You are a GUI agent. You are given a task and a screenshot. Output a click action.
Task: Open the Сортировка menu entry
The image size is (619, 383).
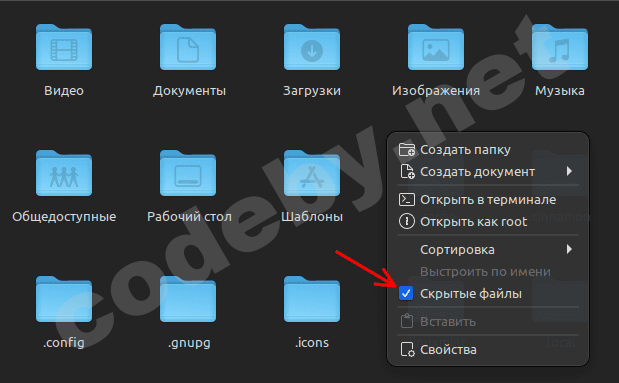pos(488,250)
